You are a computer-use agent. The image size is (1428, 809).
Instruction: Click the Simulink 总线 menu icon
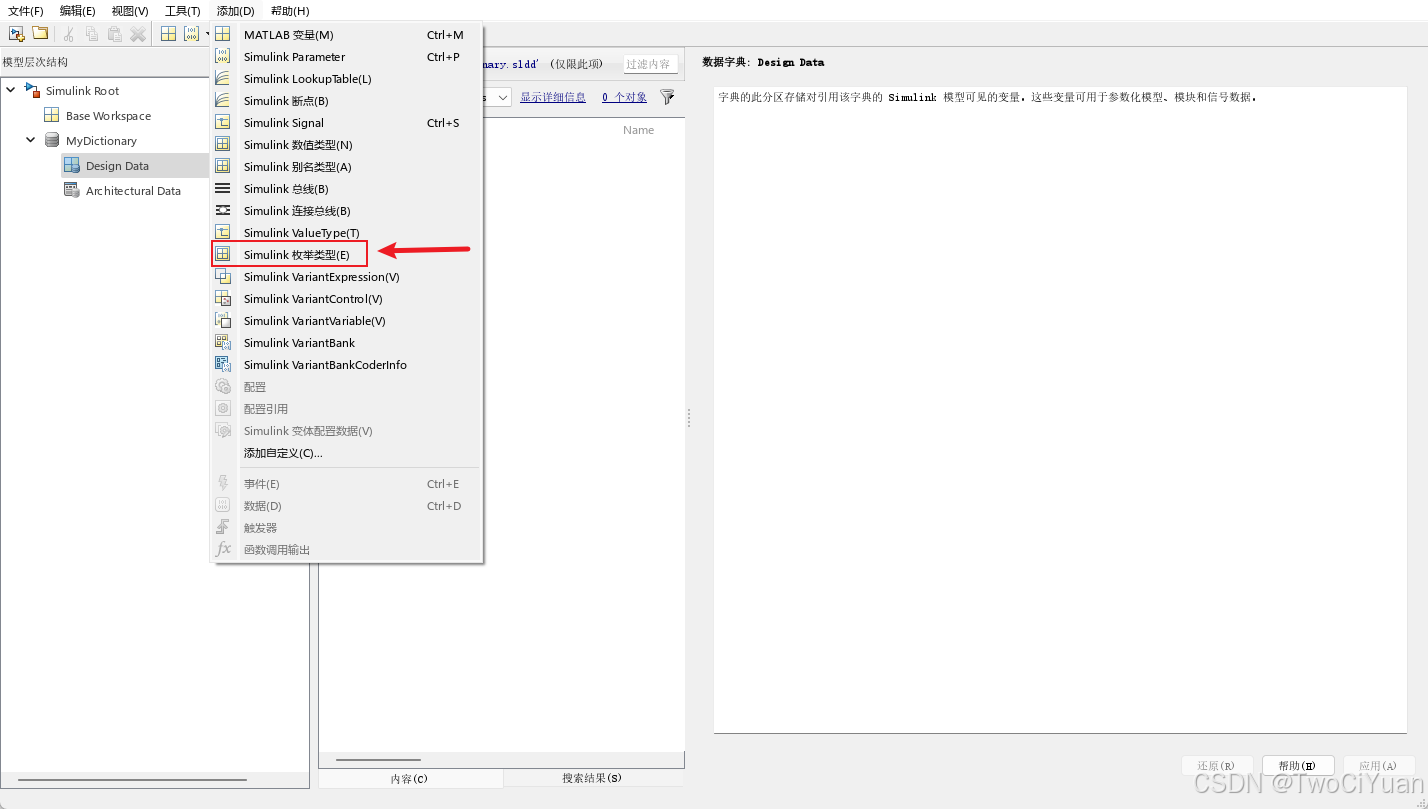tap(223, 188)
